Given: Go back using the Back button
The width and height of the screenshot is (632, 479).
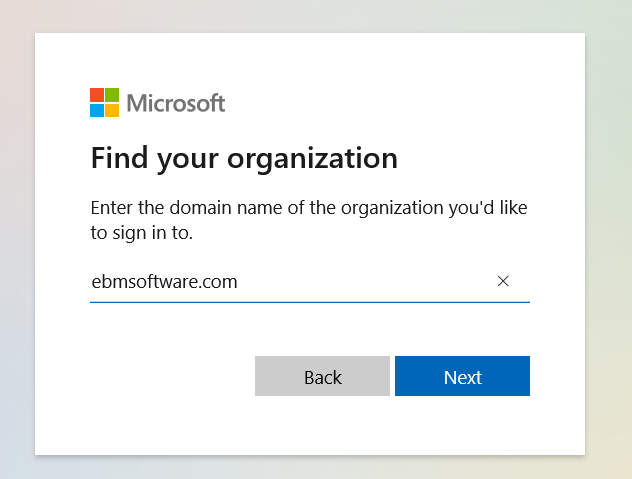Looking at the screenshot, I should [x=322, y=376].
